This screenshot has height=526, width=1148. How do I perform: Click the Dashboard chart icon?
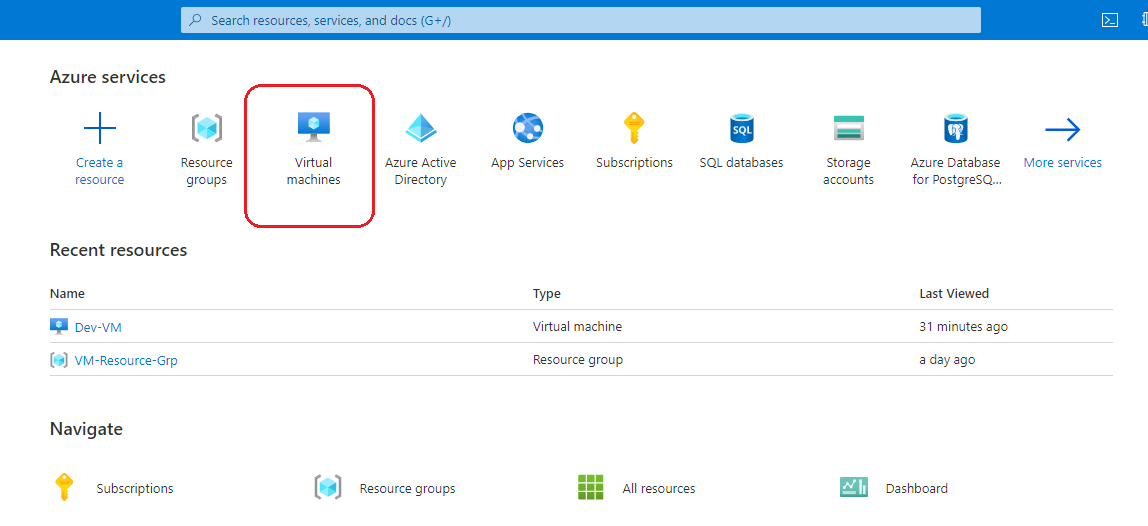pyautogui.click(x=854, y=487)
